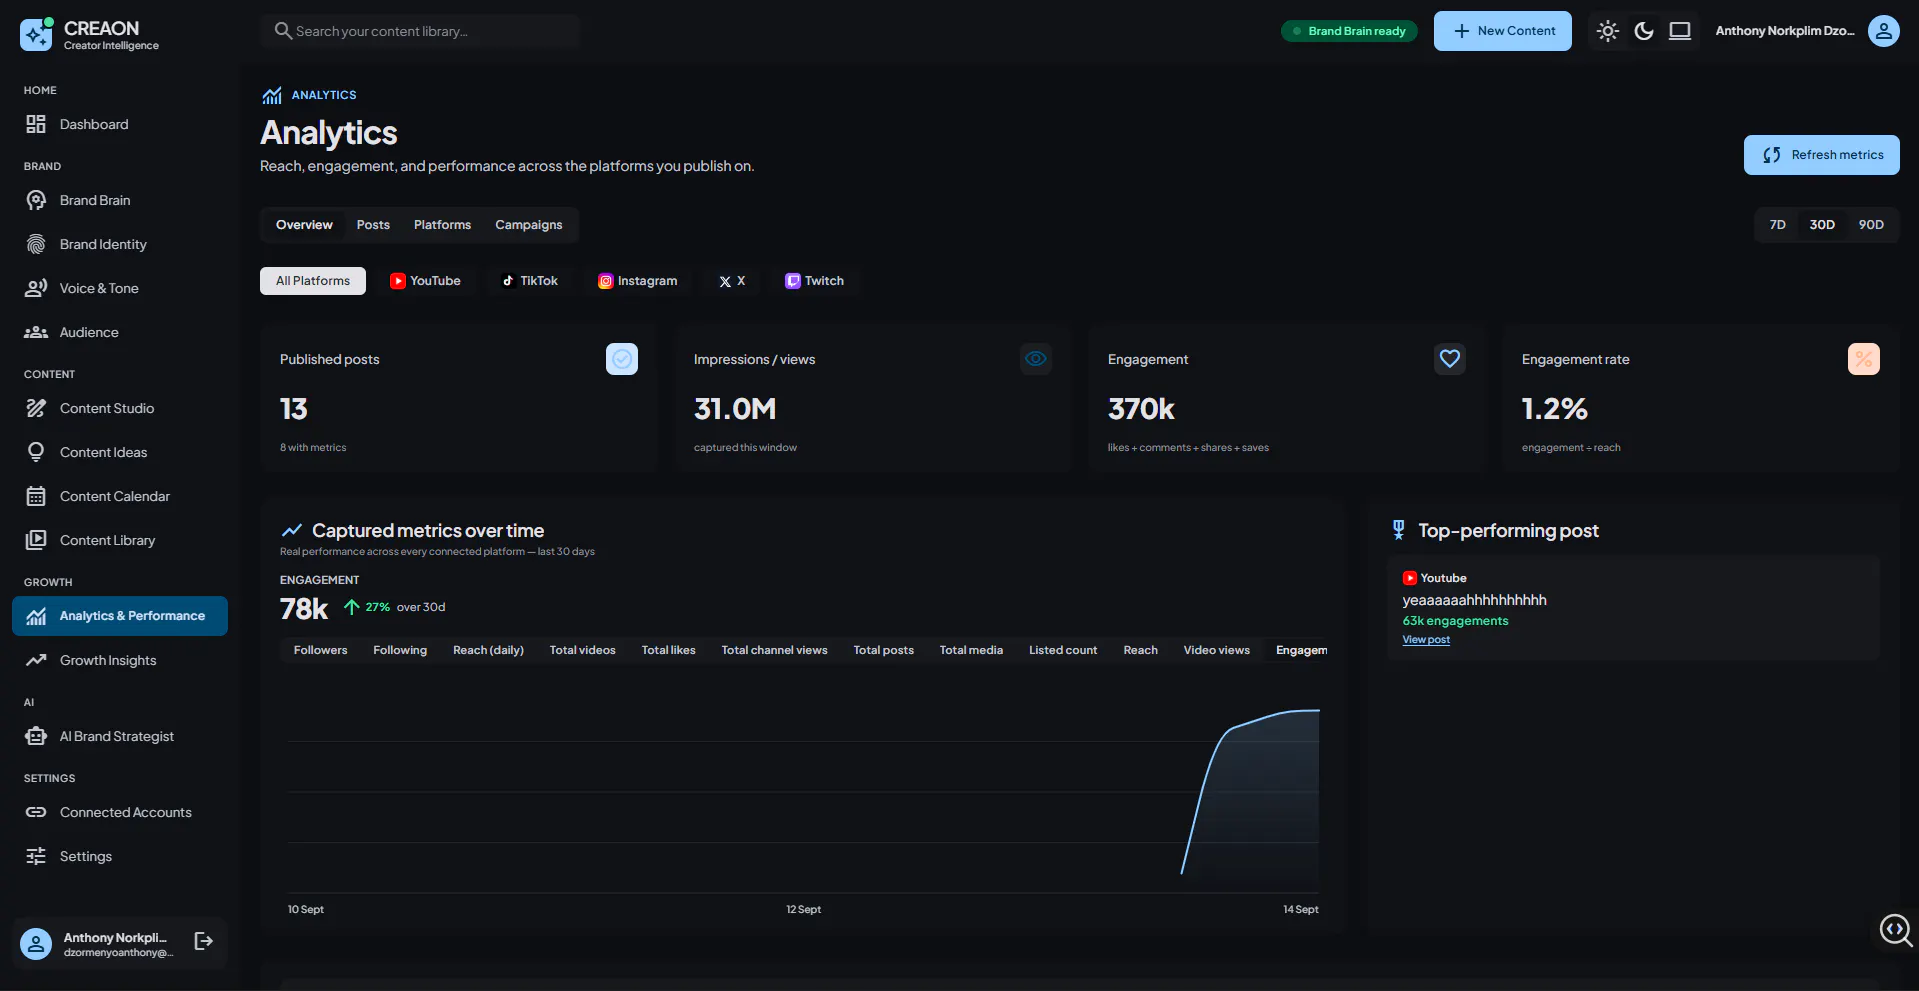Open Connected Accounts
Viewport: 1919px width, 991px height.
click(x=120, y=812)
